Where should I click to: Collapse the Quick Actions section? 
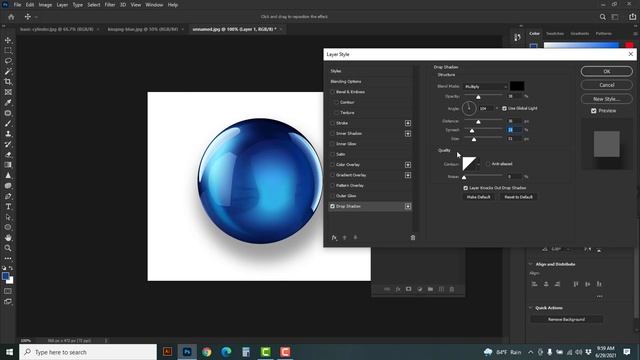click(531, 308)
